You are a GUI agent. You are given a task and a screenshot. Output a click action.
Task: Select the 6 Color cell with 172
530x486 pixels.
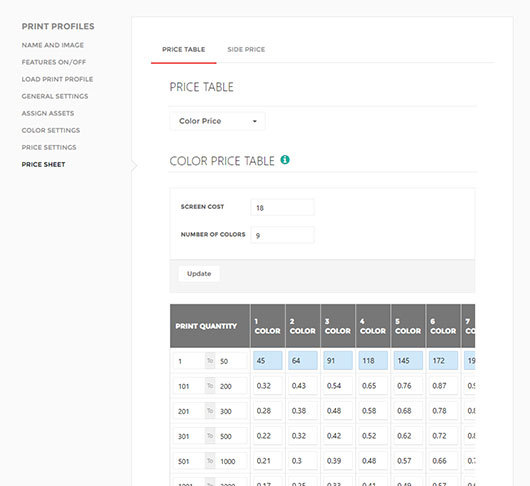click(x=443, y=361)
